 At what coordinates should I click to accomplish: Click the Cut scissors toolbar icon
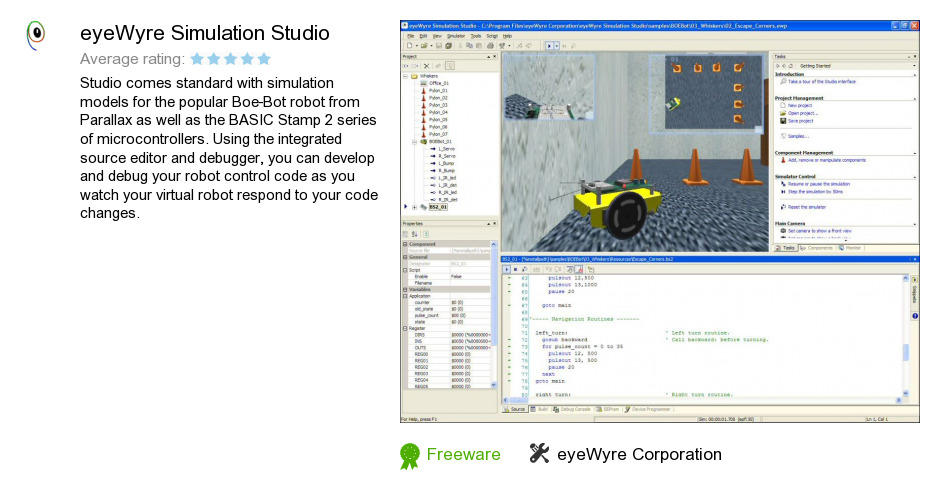[x=460, y=46]
